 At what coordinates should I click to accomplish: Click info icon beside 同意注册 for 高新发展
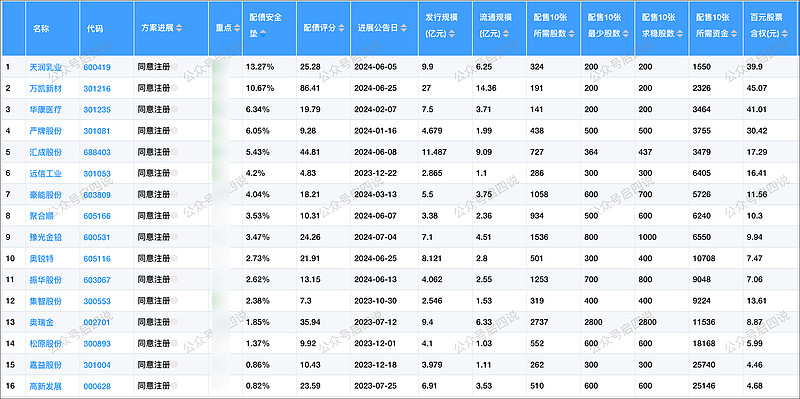click(x=174, y=386)
